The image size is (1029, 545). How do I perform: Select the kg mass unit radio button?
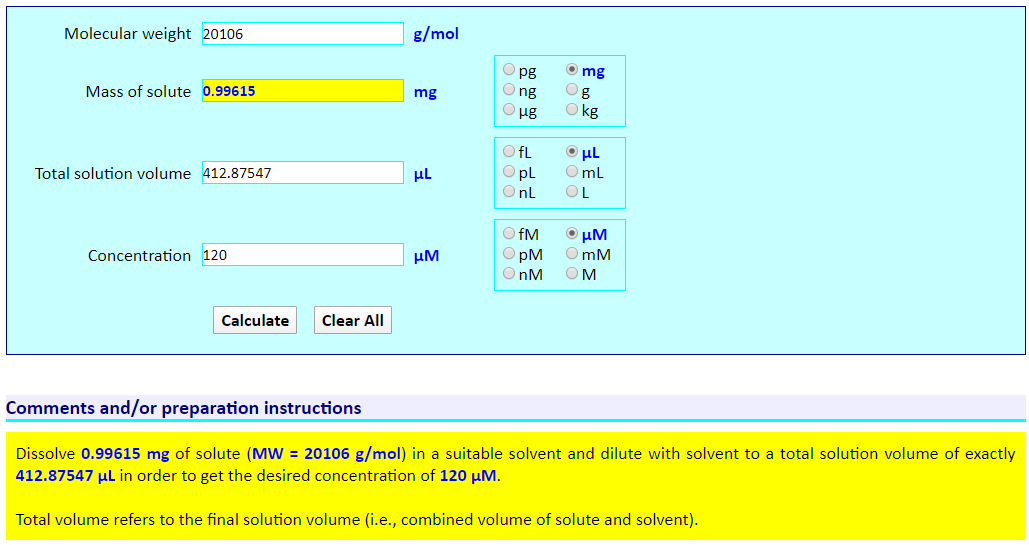(572, 110)
